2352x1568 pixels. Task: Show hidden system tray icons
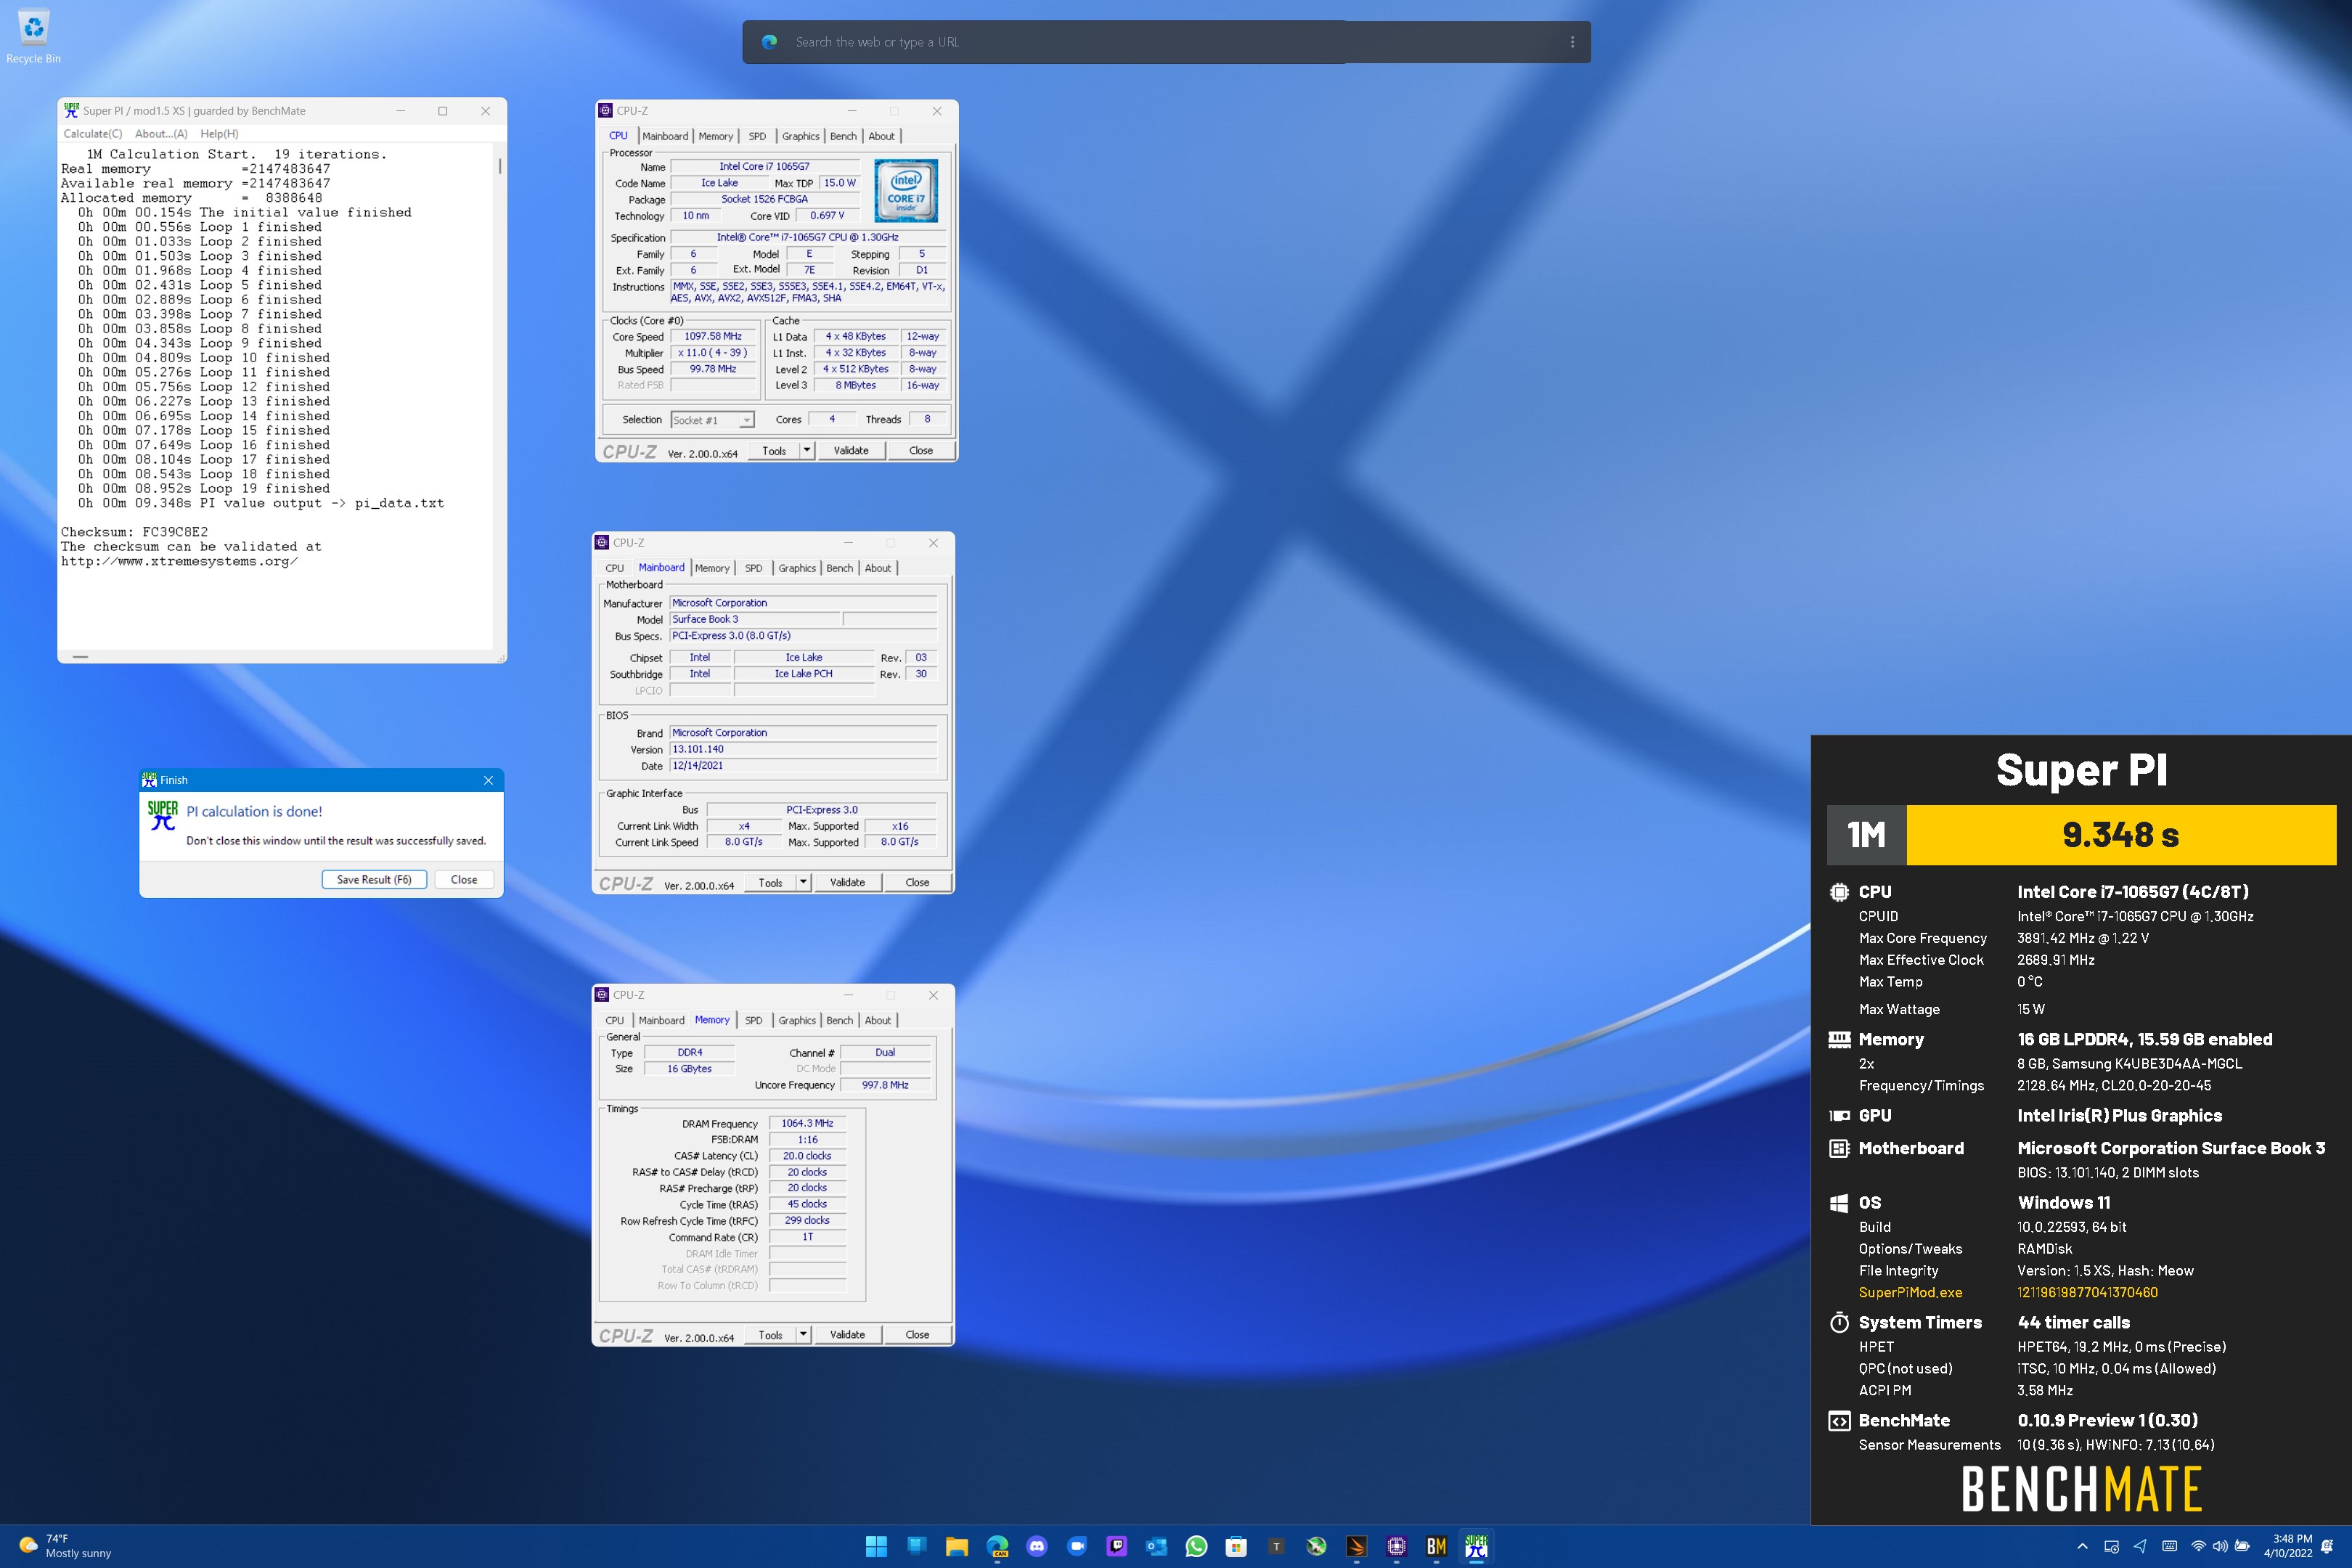pyautogui.click(x=2082, y=1546)
